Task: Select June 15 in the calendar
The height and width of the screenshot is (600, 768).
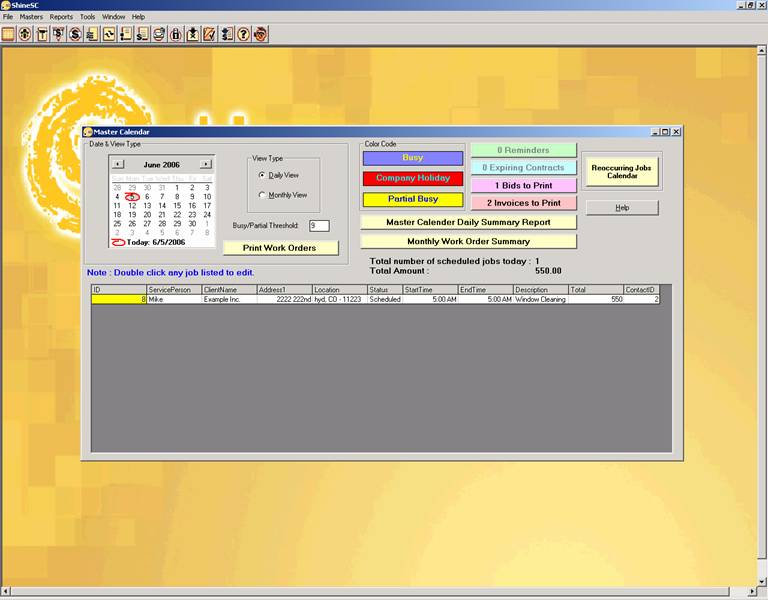Action: click(x=177, y=206)
